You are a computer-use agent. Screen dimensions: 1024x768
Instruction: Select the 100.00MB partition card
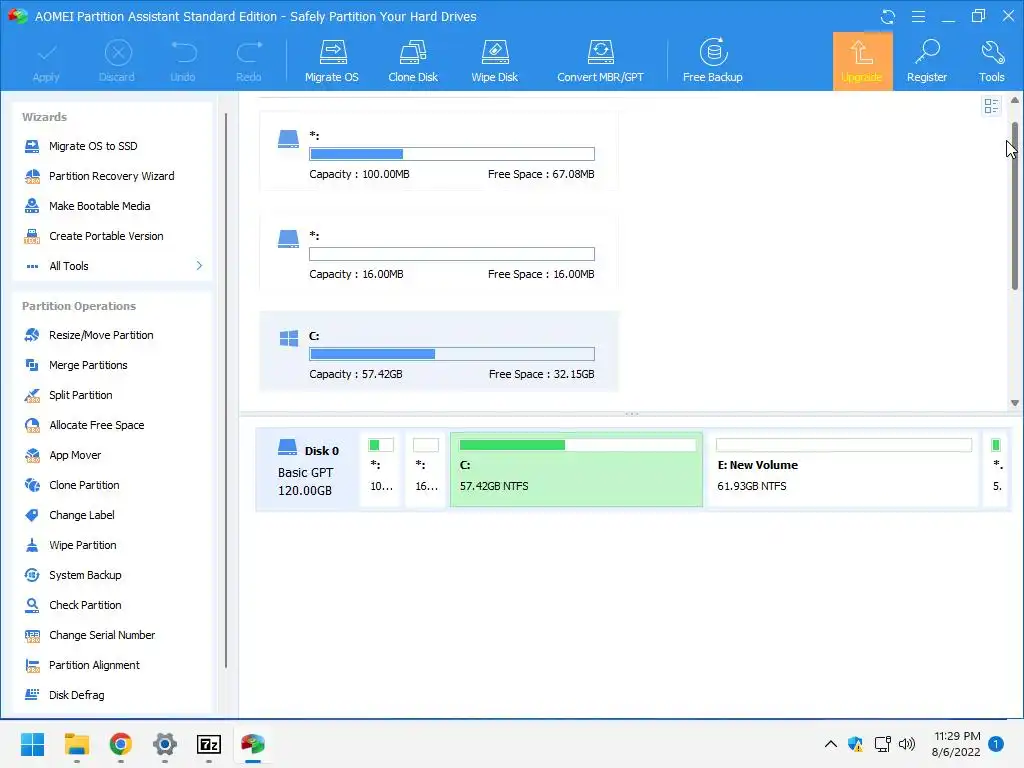(x=439, y=152)
